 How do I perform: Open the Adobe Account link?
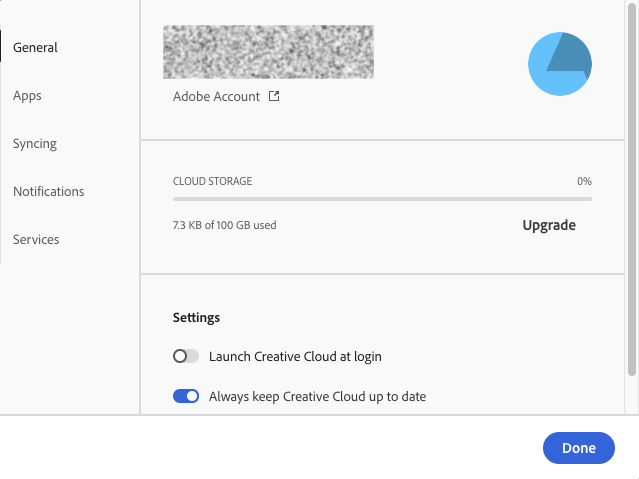point(216,97)
